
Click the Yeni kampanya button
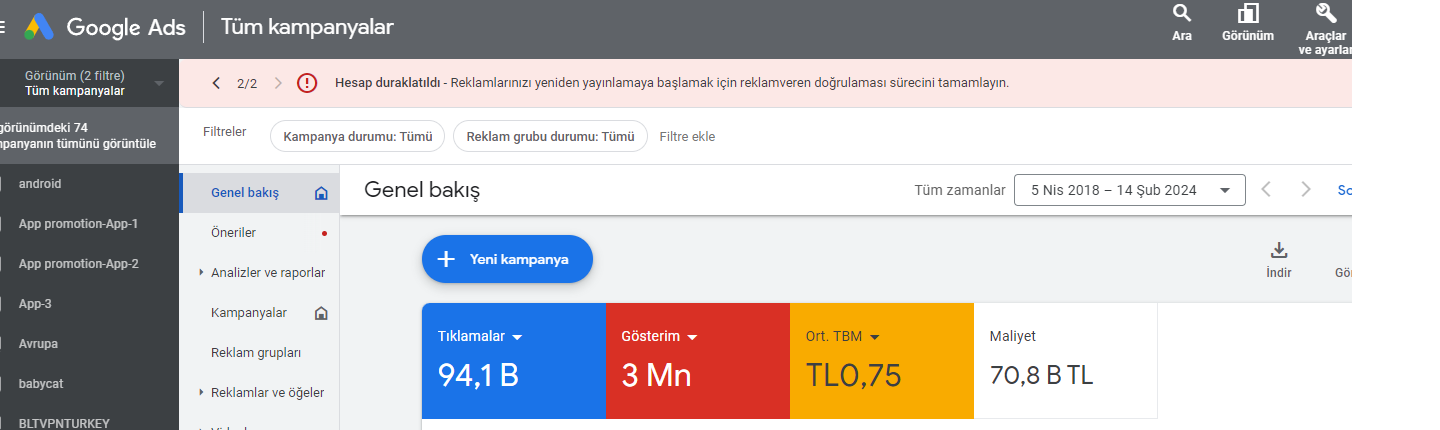(x=507, y=259)
